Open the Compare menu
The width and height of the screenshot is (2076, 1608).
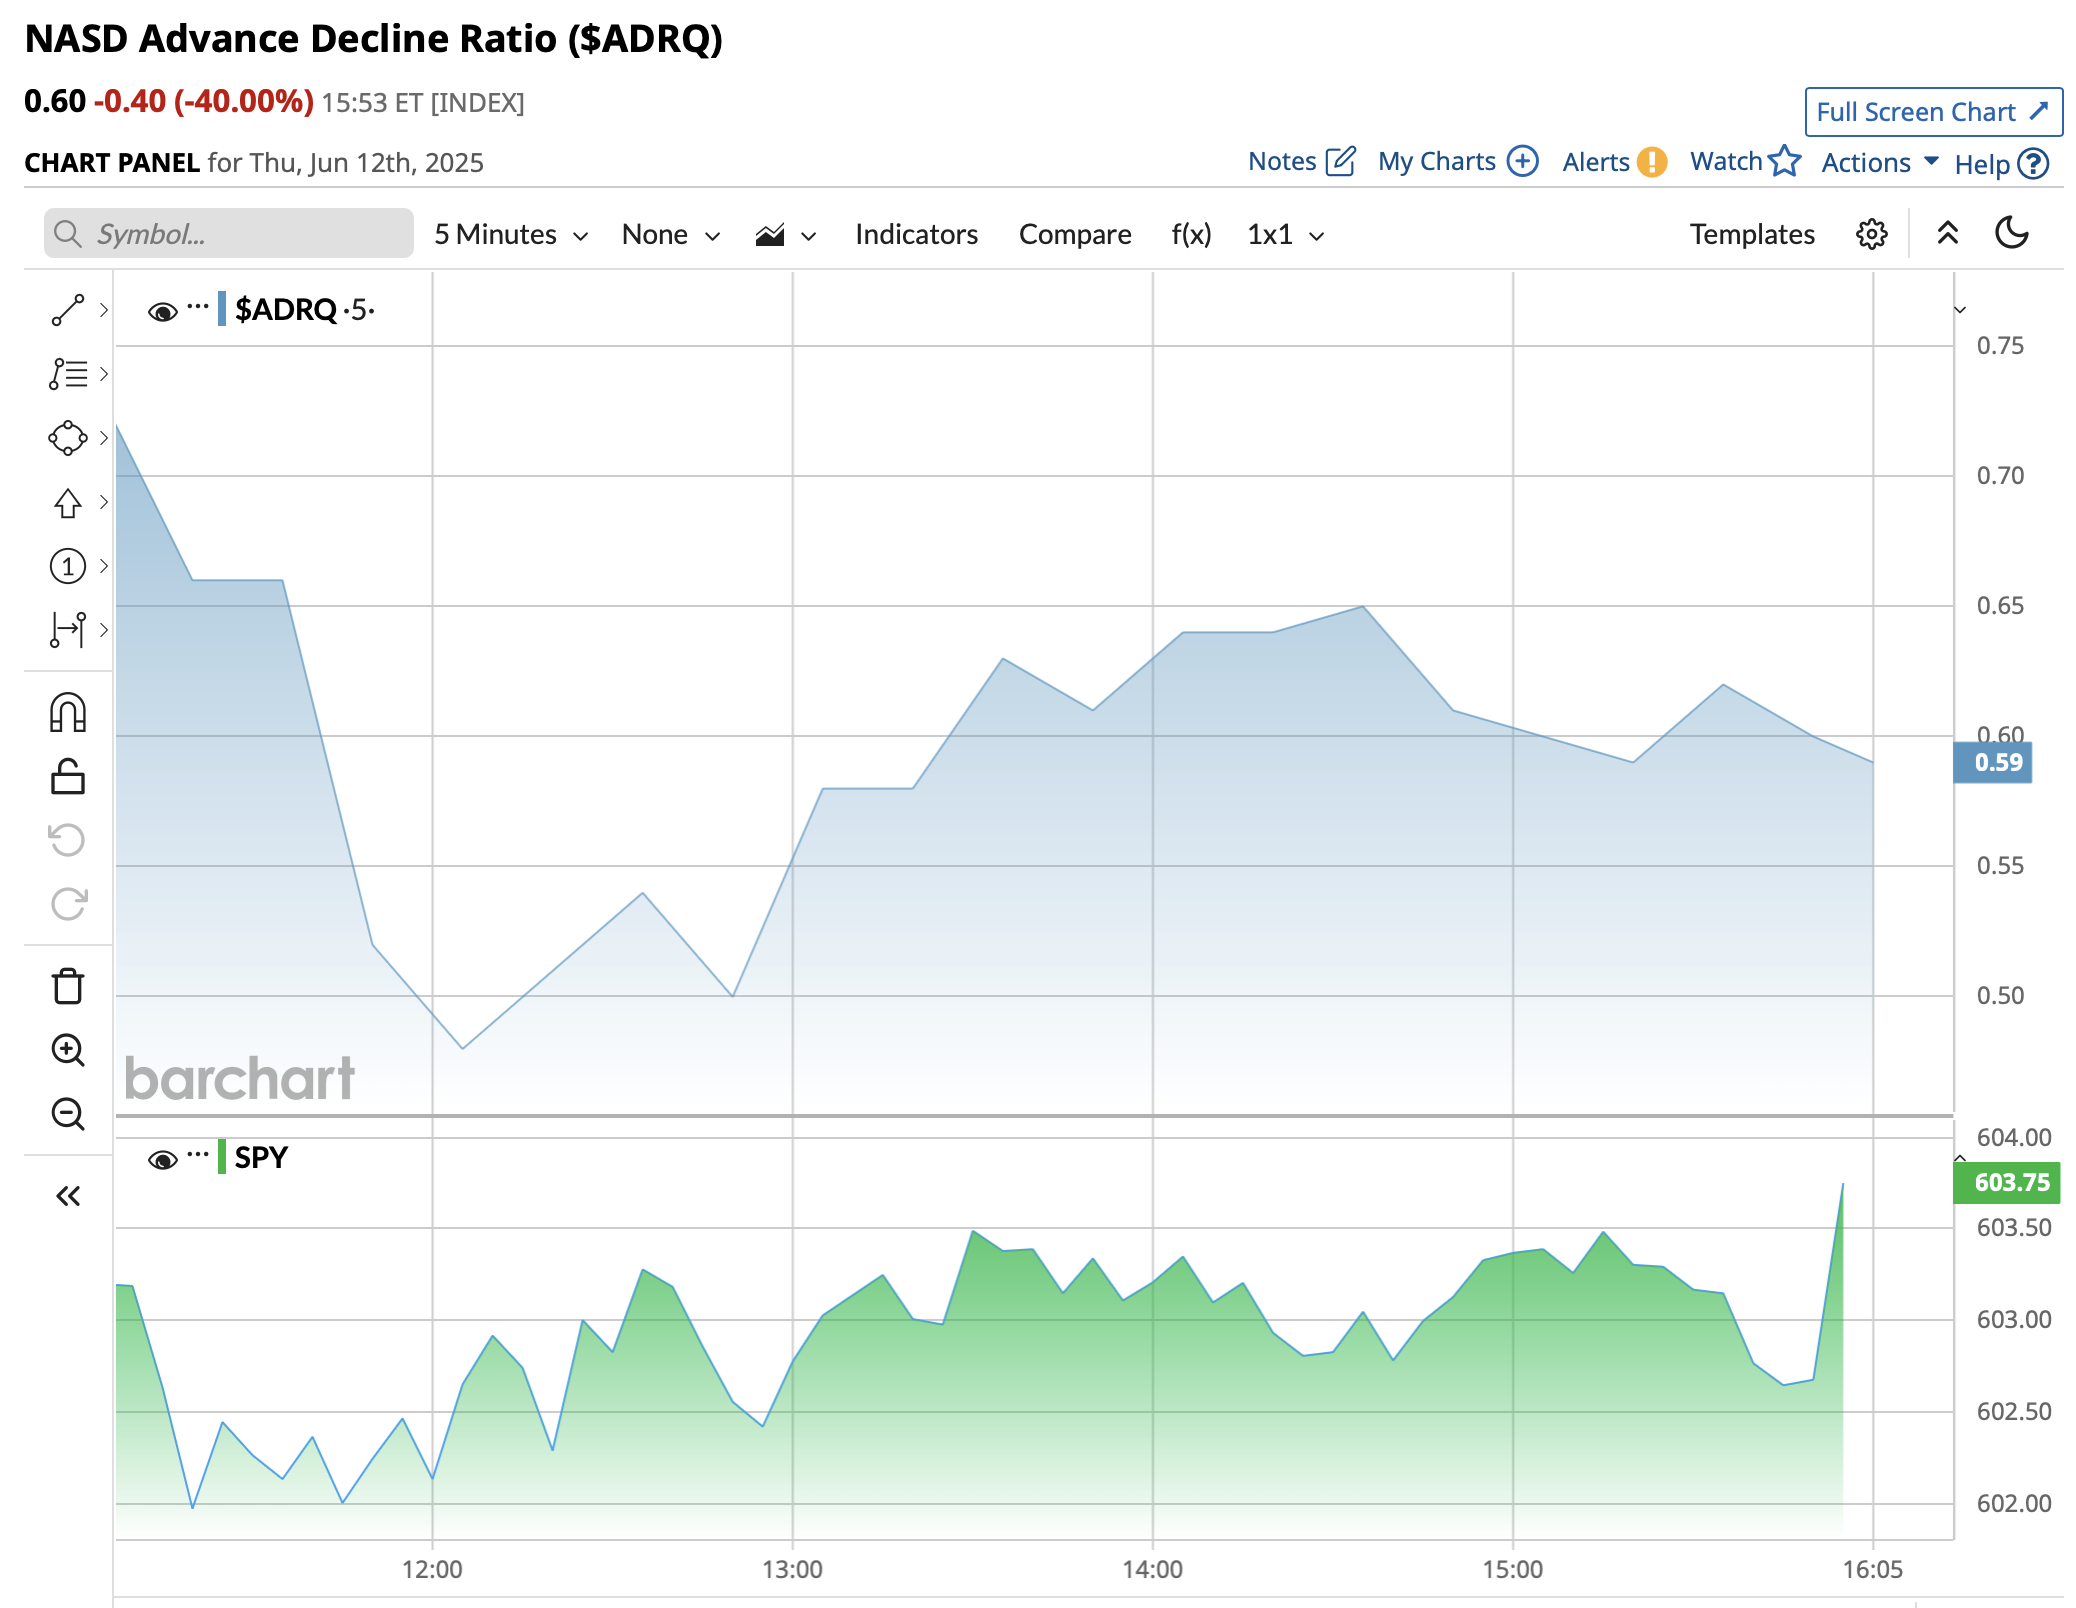pos(1075,234)
